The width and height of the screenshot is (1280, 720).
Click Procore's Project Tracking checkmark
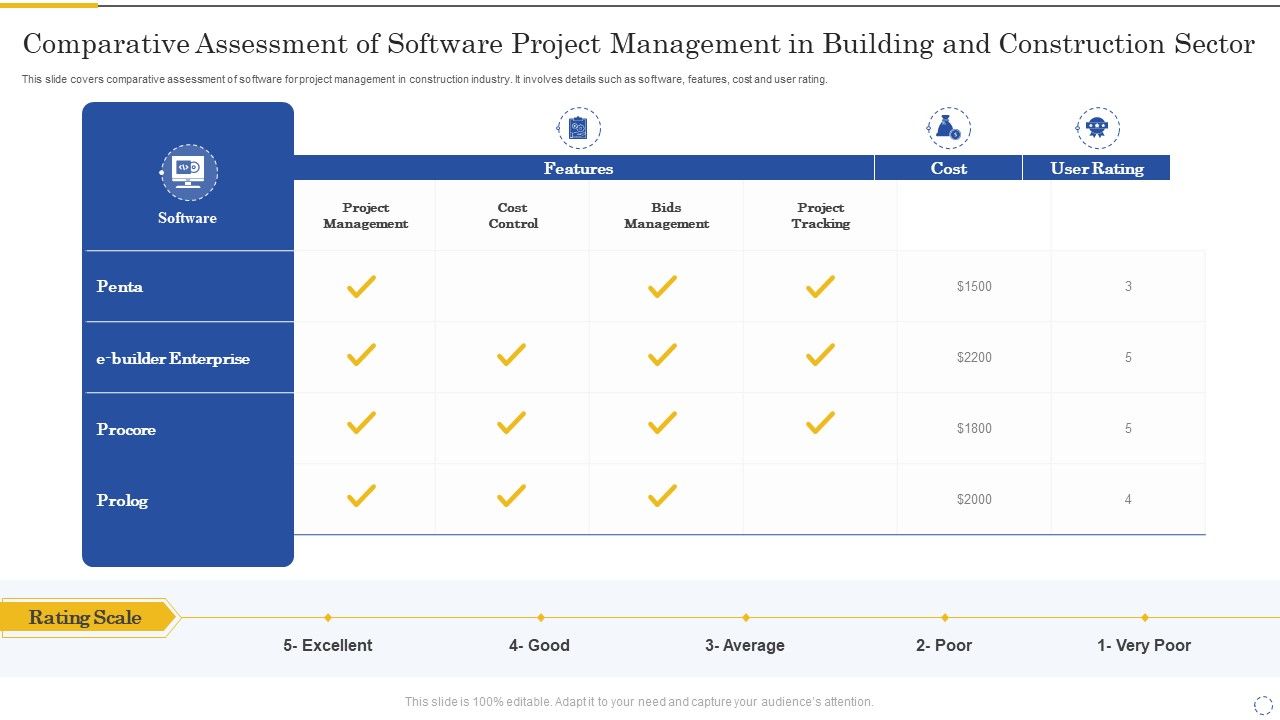pos(820,423)
